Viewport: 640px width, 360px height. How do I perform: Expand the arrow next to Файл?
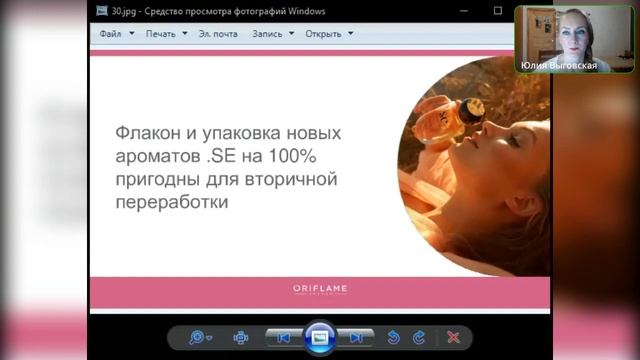(x=132, y=33)
